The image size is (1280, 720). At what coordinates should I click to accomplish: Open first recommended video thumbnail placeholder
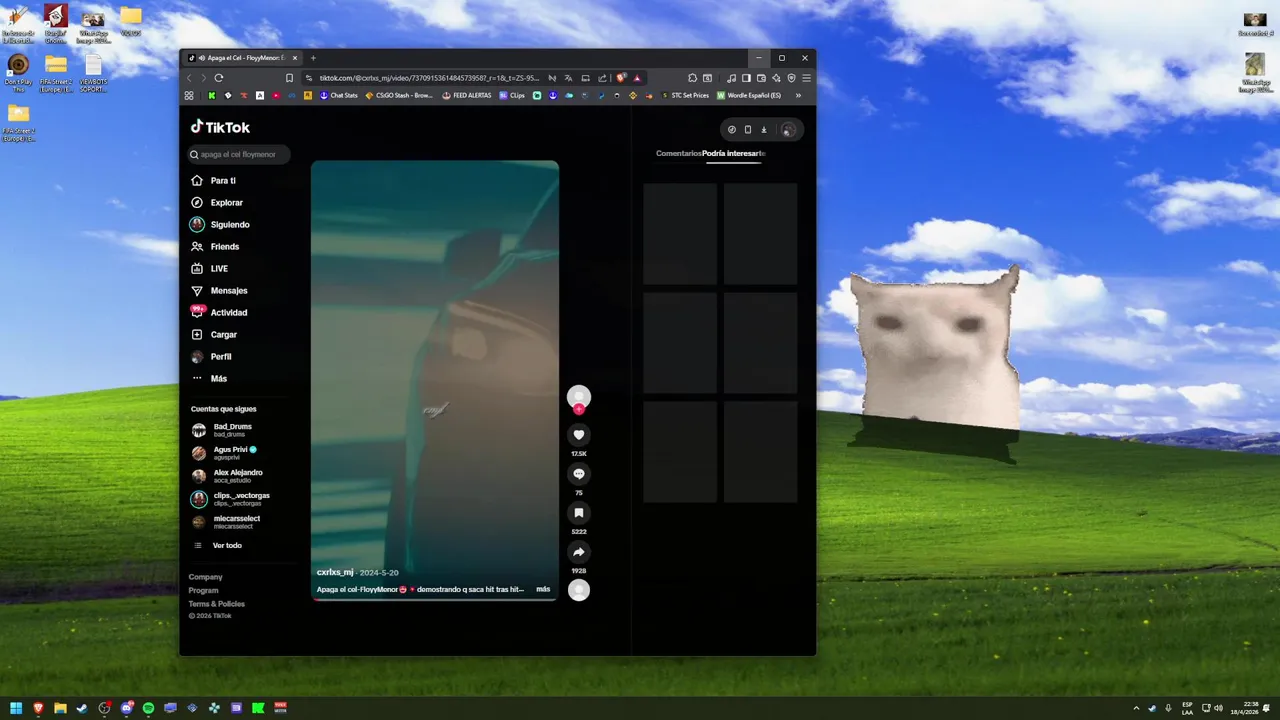pyautogui.click(x=680, y=234)
